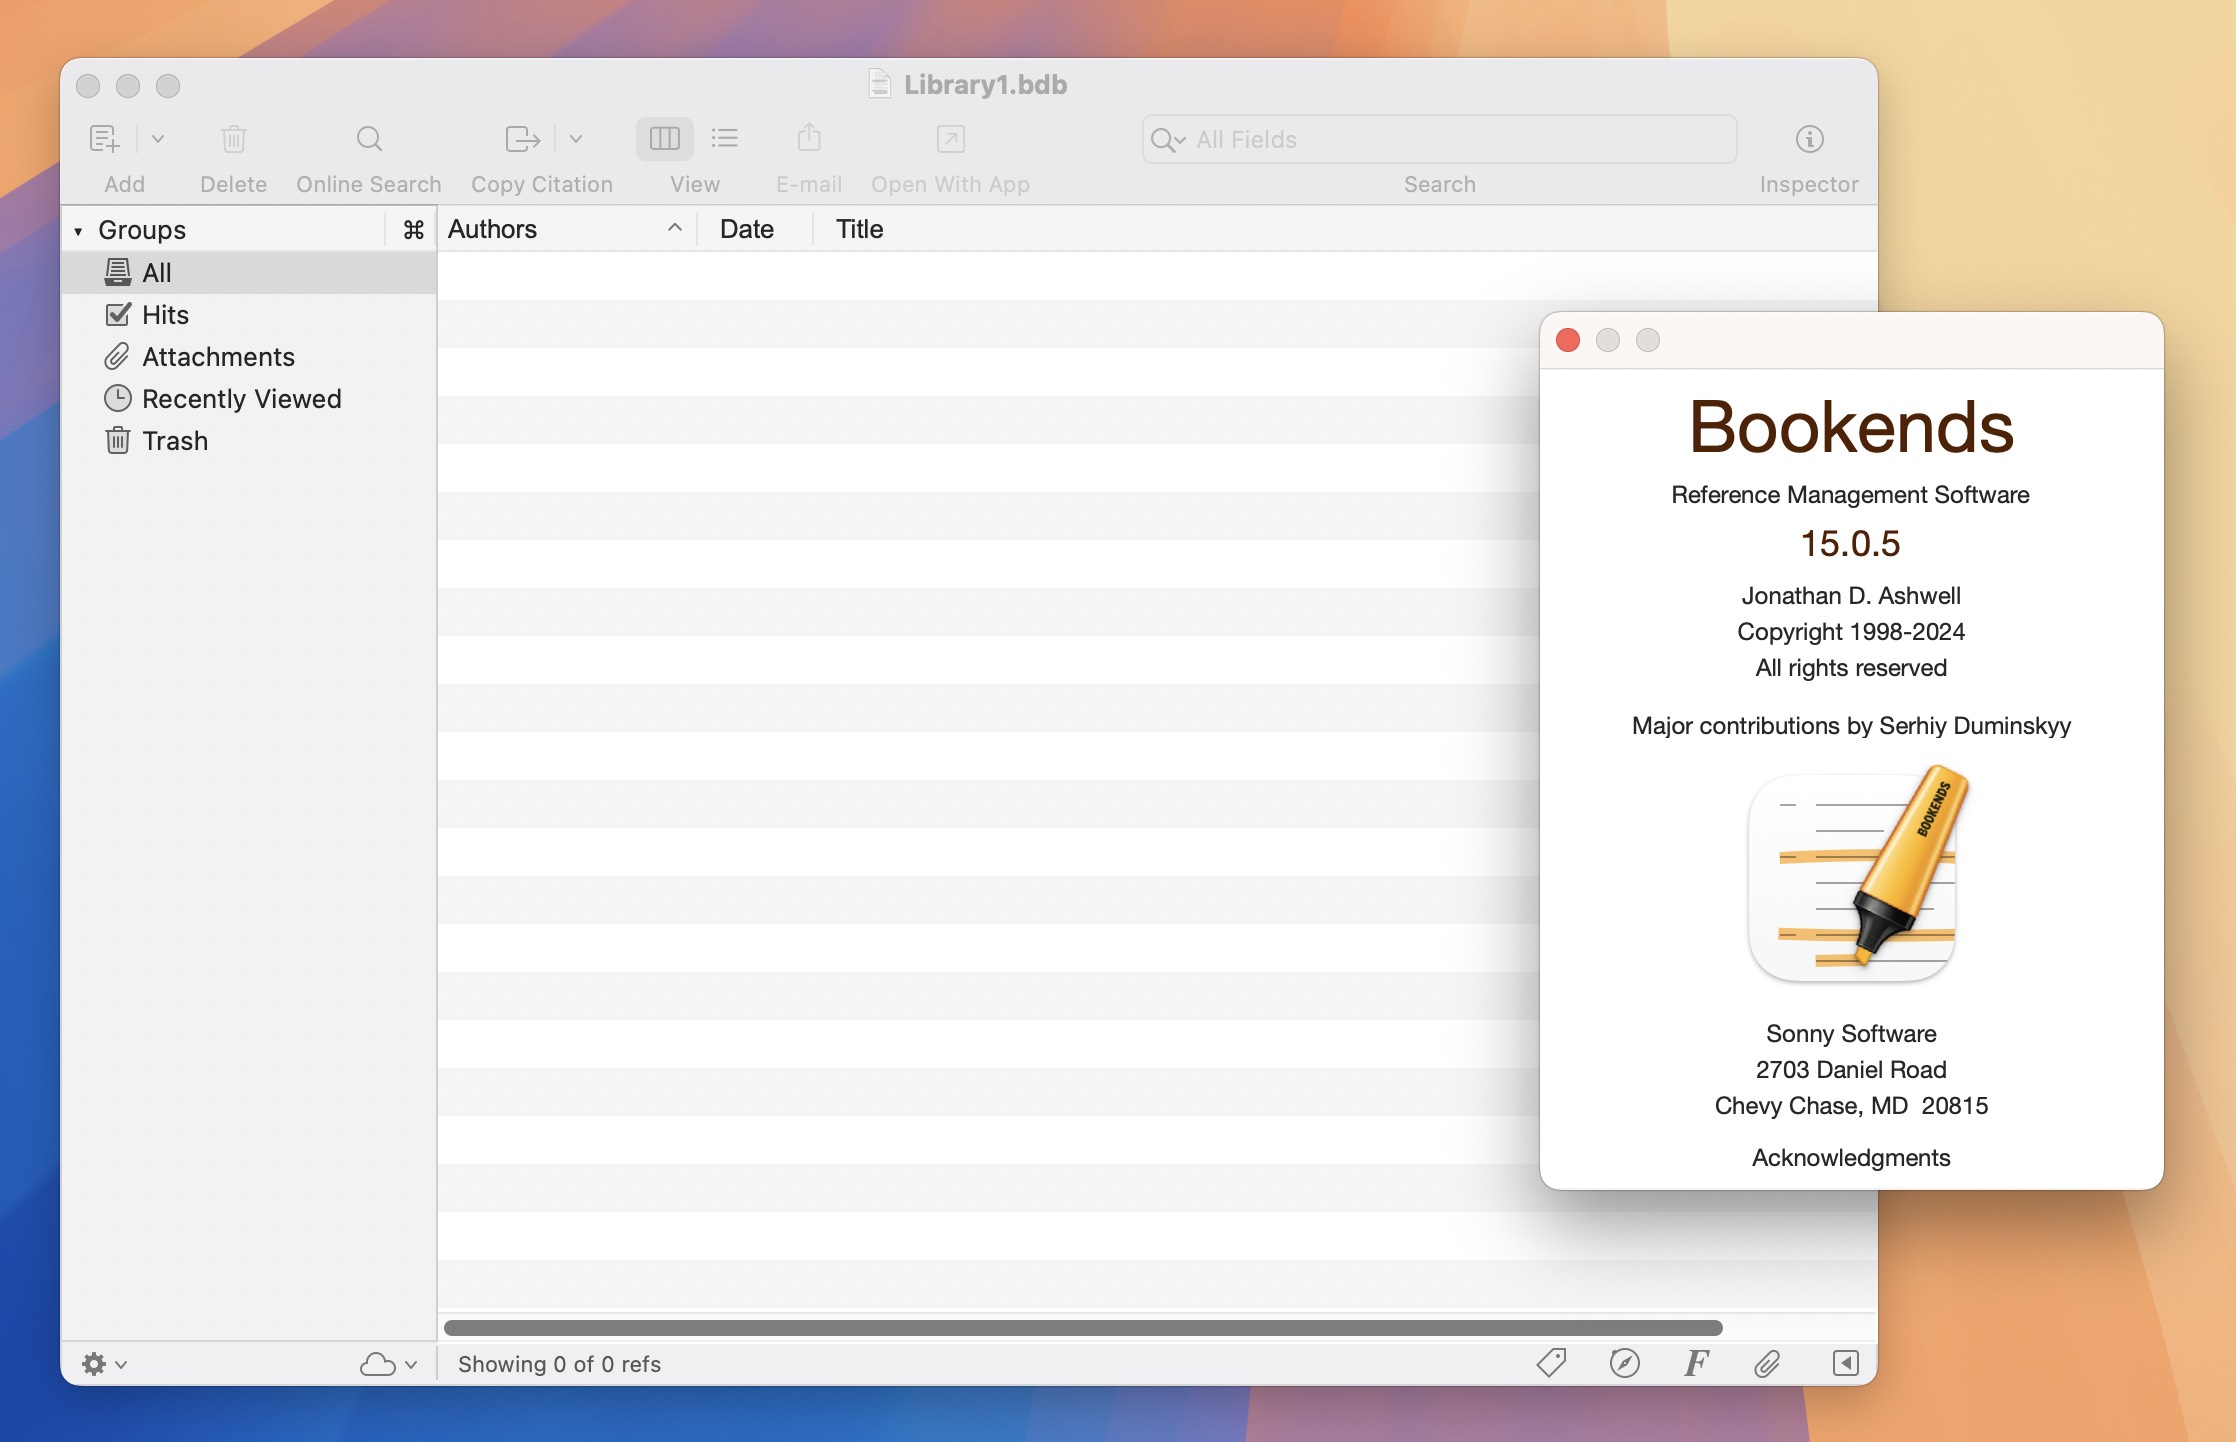Click the Library1.bdb document icon in title
Screen dimensions: 2236x1442
pos(879,84)
